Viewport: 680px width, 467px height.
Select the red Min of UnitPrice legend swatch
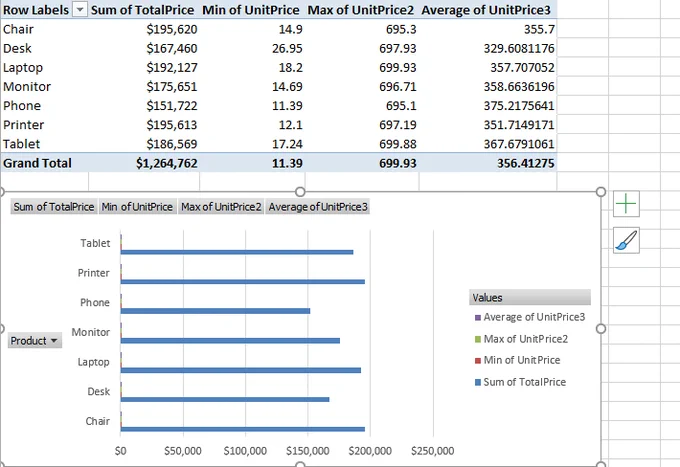point(478,360)
